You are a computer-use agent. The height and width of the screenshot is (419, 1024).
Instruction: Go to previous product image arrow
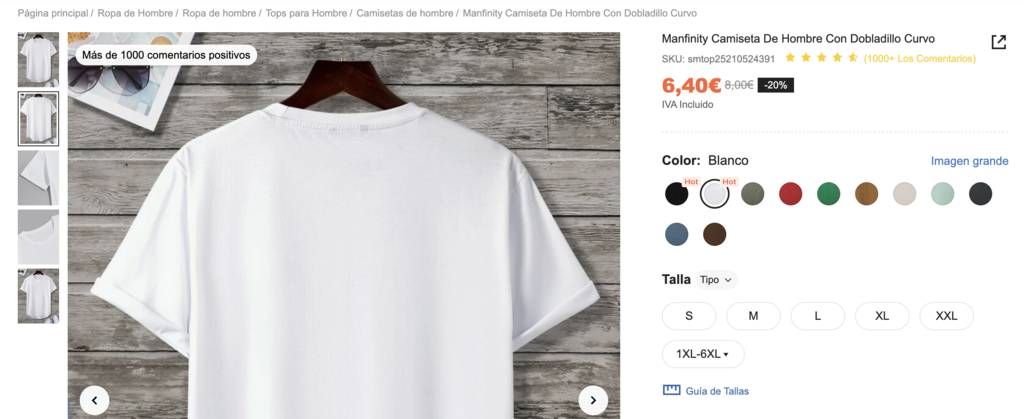click(94, 400)
